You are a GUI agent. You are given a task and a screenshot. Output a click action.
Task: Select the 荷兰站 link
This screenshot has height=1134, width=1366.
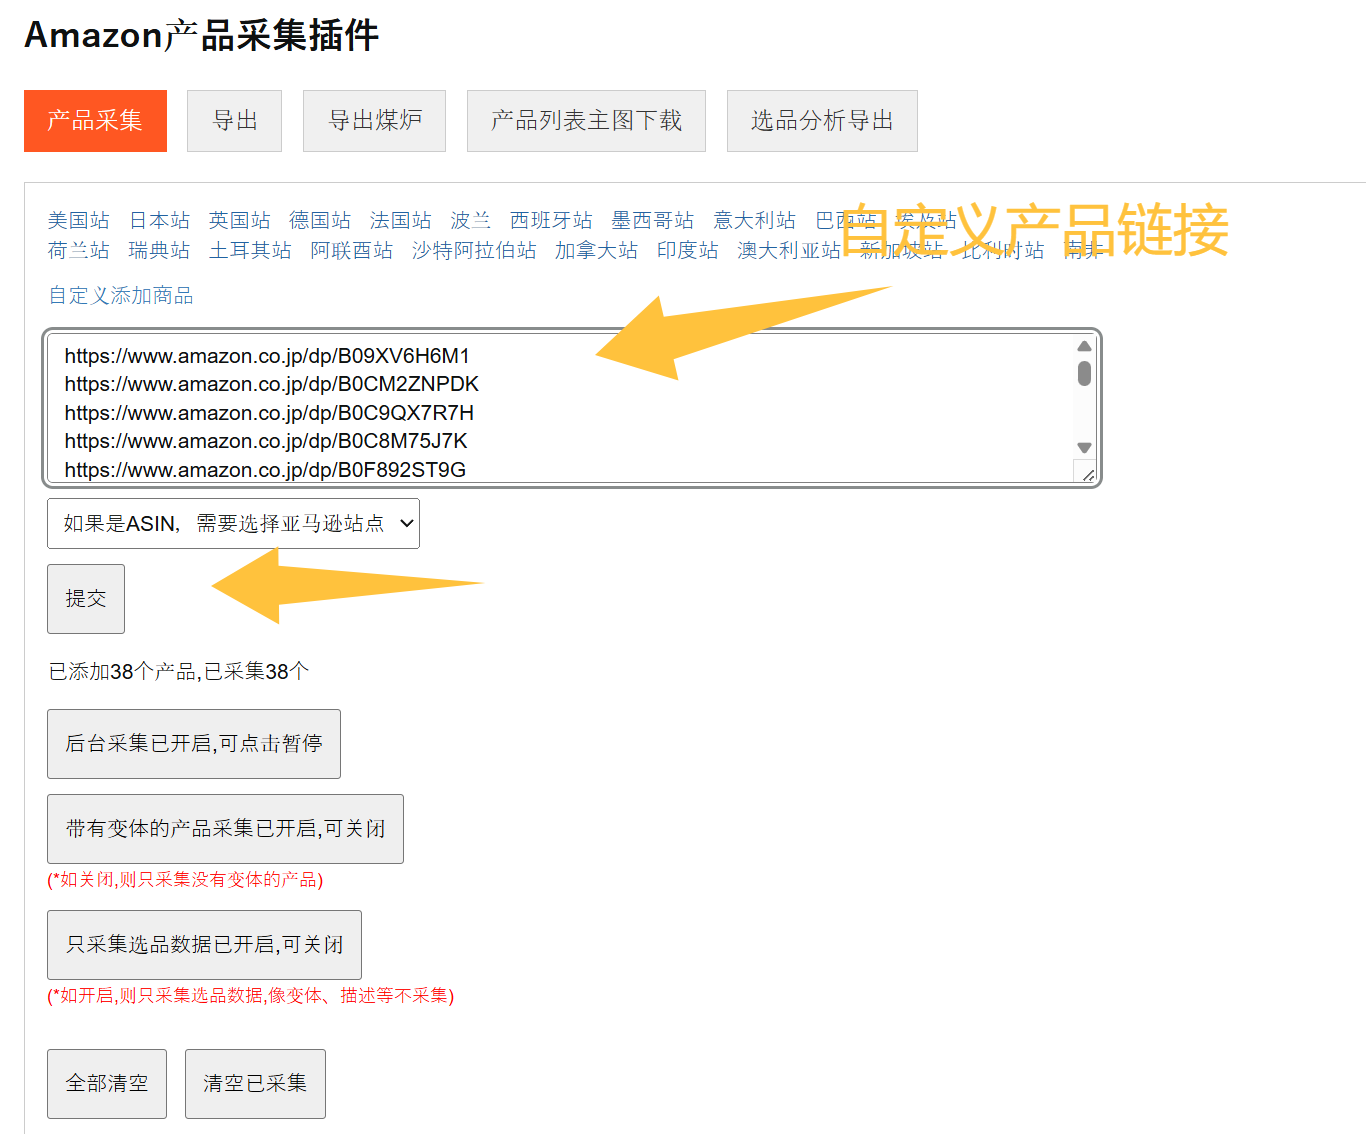79,250
